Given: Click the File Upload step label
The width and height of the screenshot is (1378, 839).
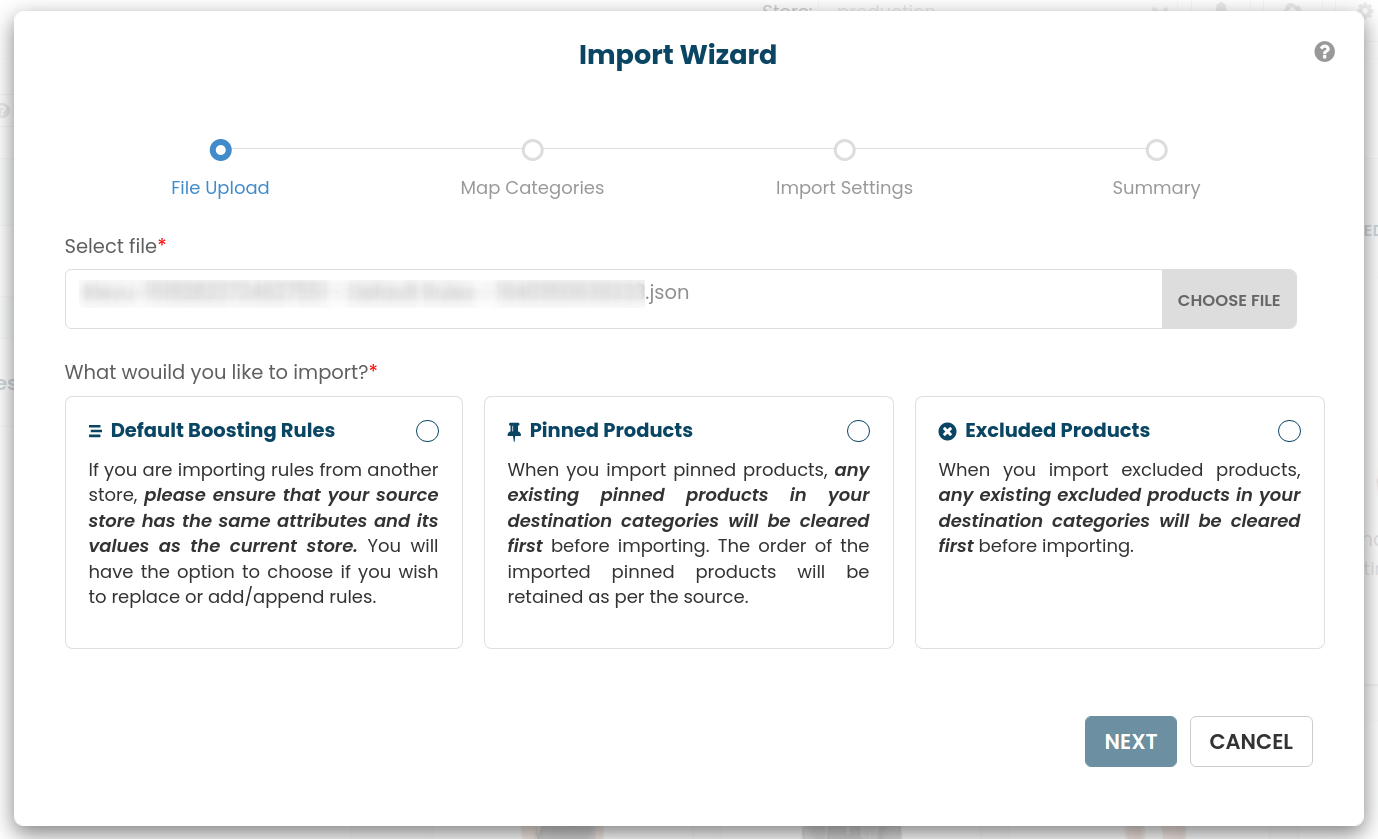Looking at the screenshot, I should 220,188.
